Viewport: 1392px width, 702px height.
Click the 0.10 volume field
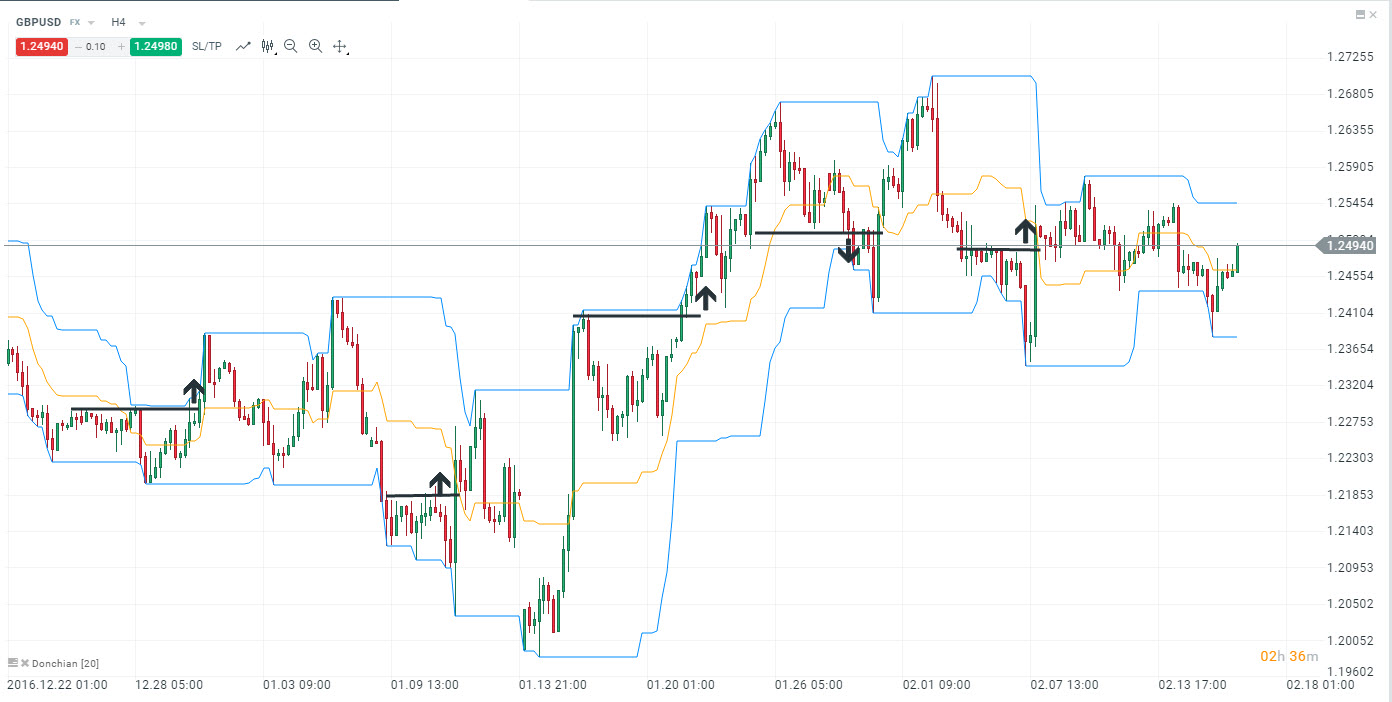98,46
